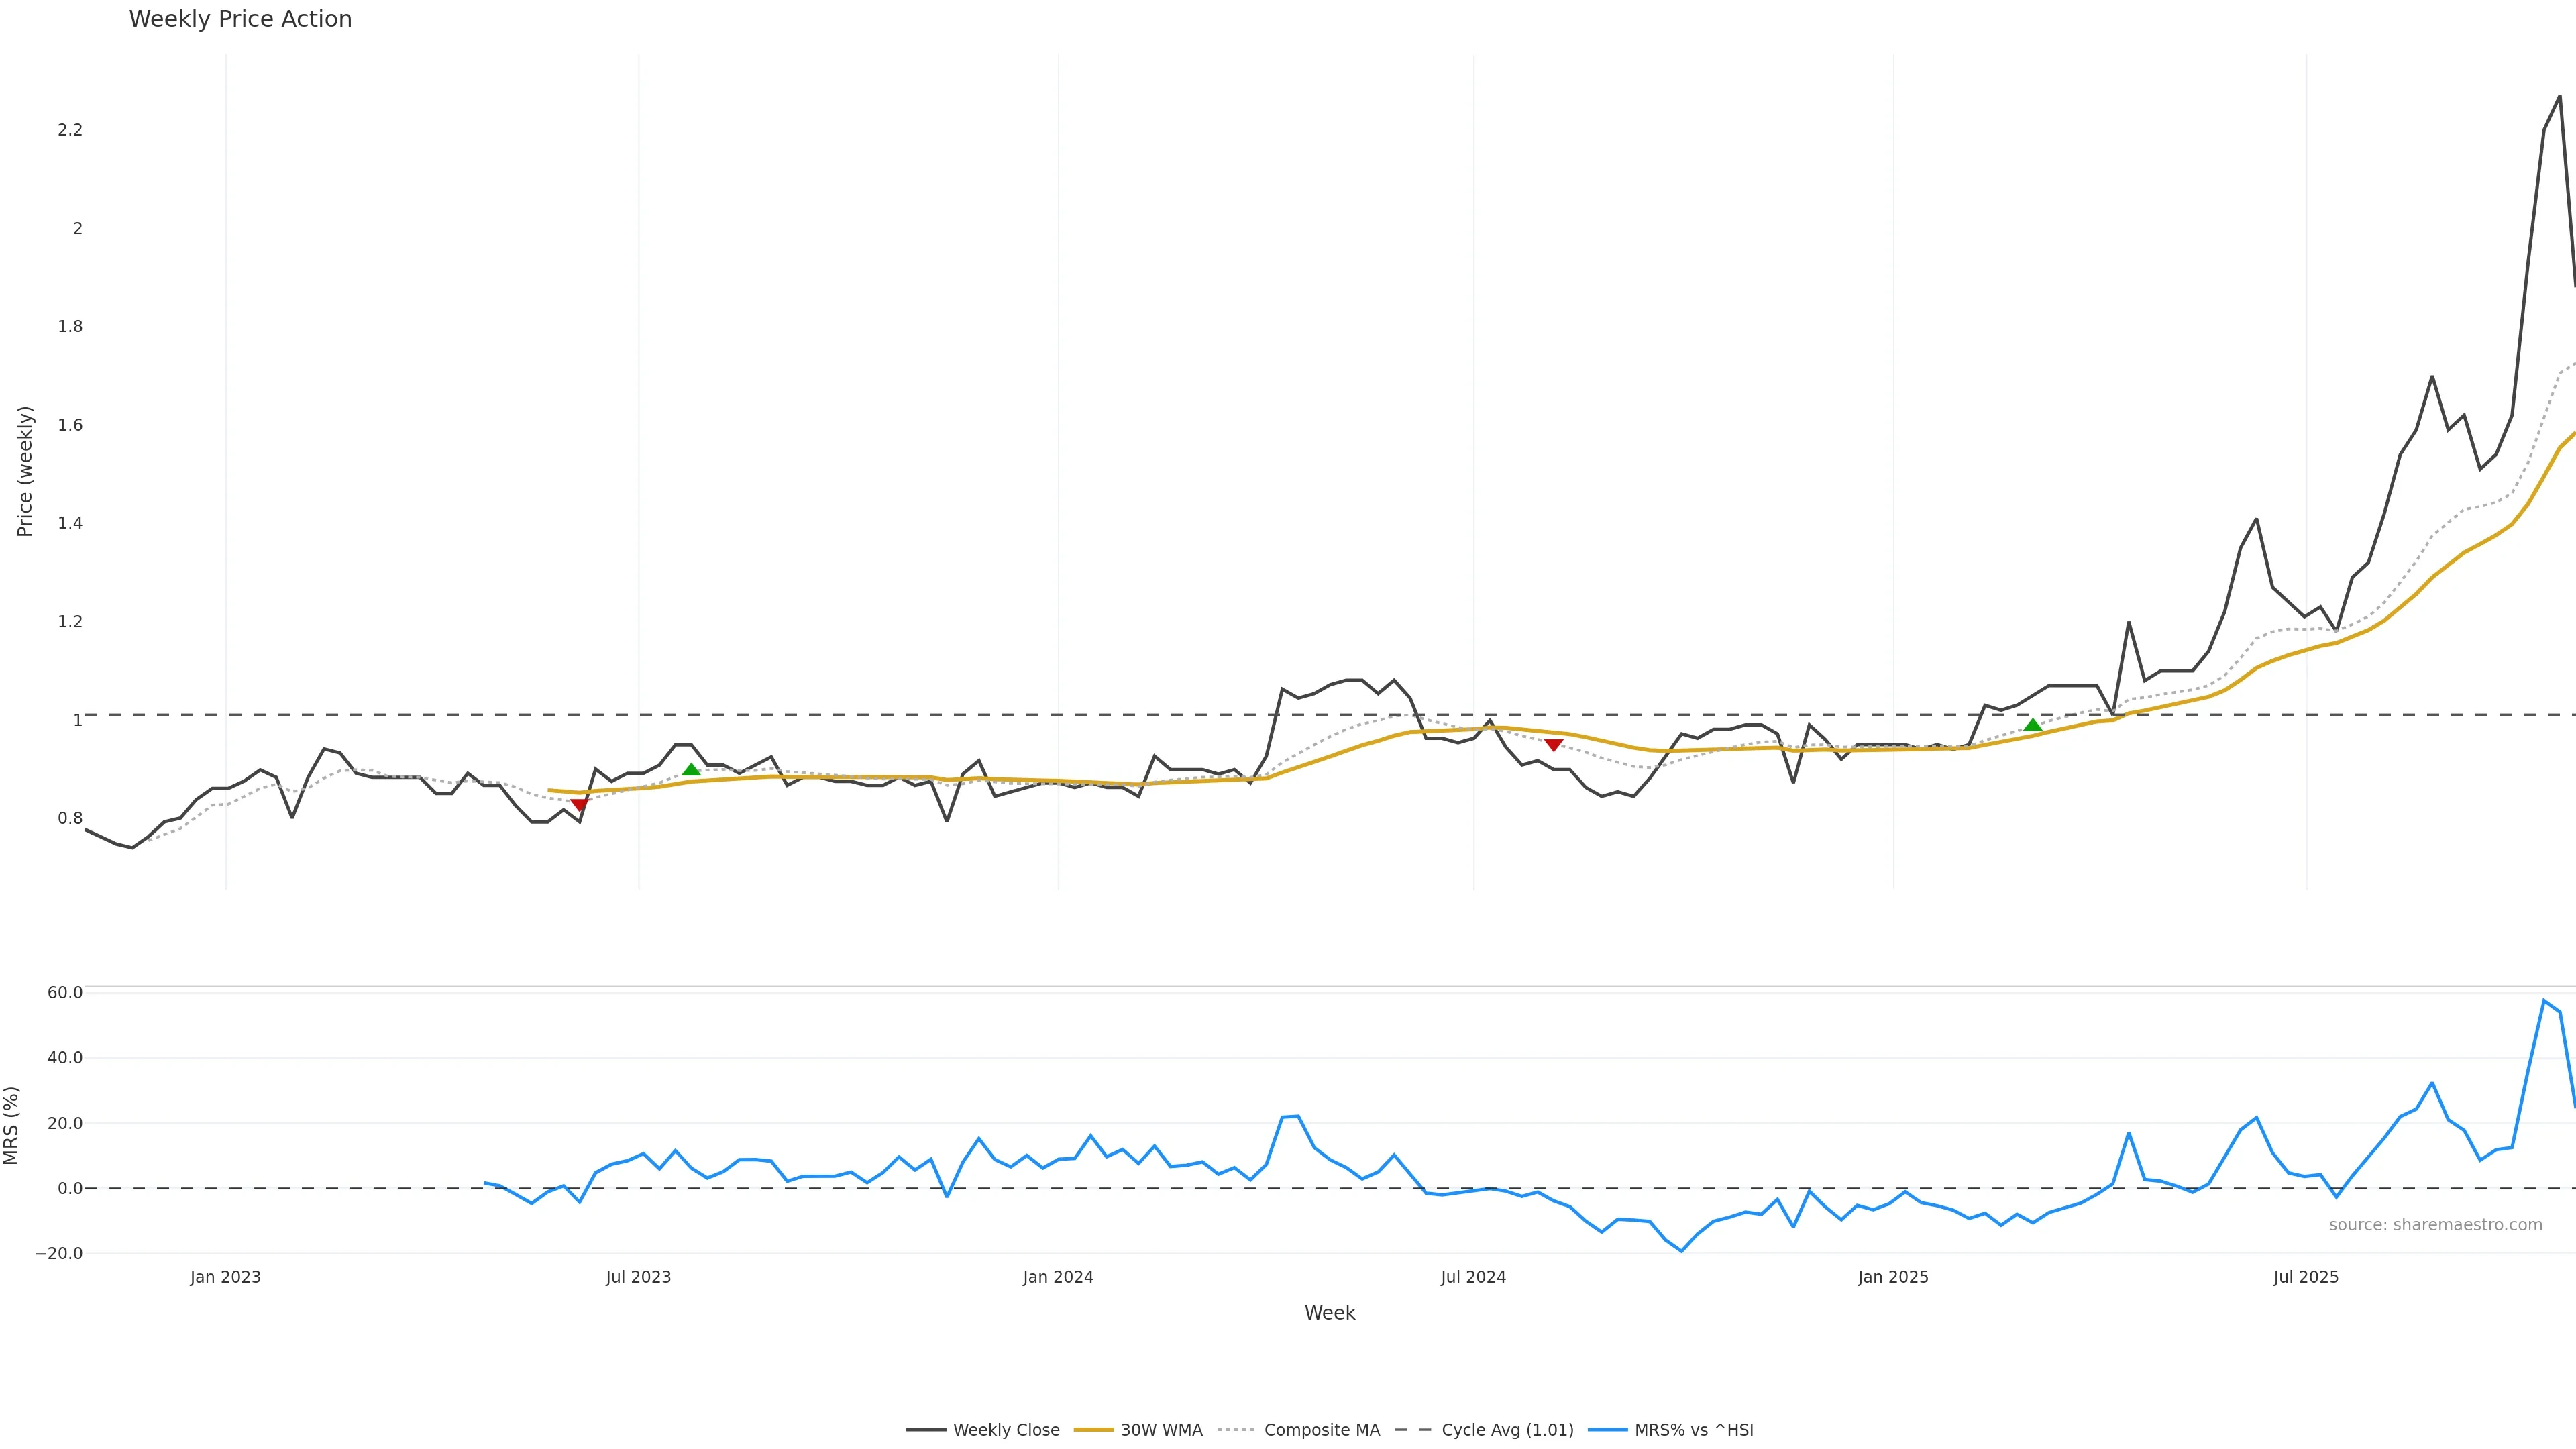Image resolution: width=2576 pixels, height=1449 pixels.
Task: Click the green up-triangle marker in early 2025
Action: coord(2032,725)
